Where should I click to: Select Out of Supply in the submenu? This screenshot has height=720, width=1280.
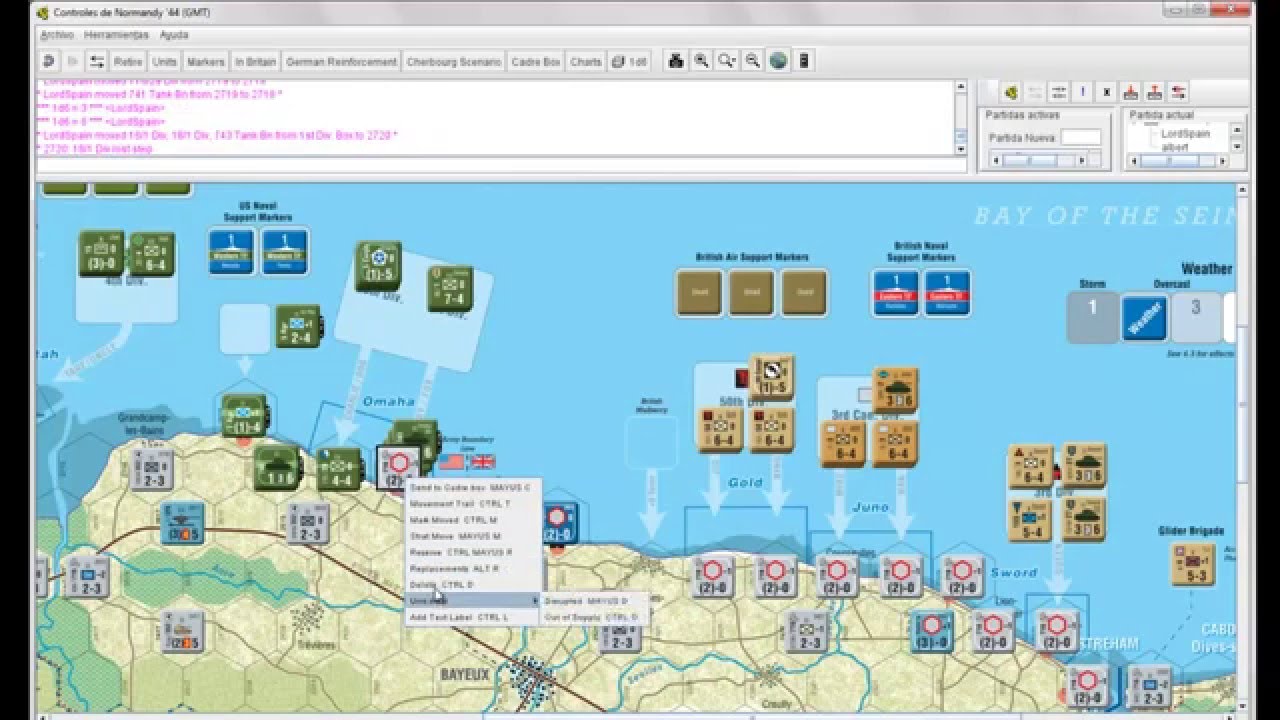[592, 617]
